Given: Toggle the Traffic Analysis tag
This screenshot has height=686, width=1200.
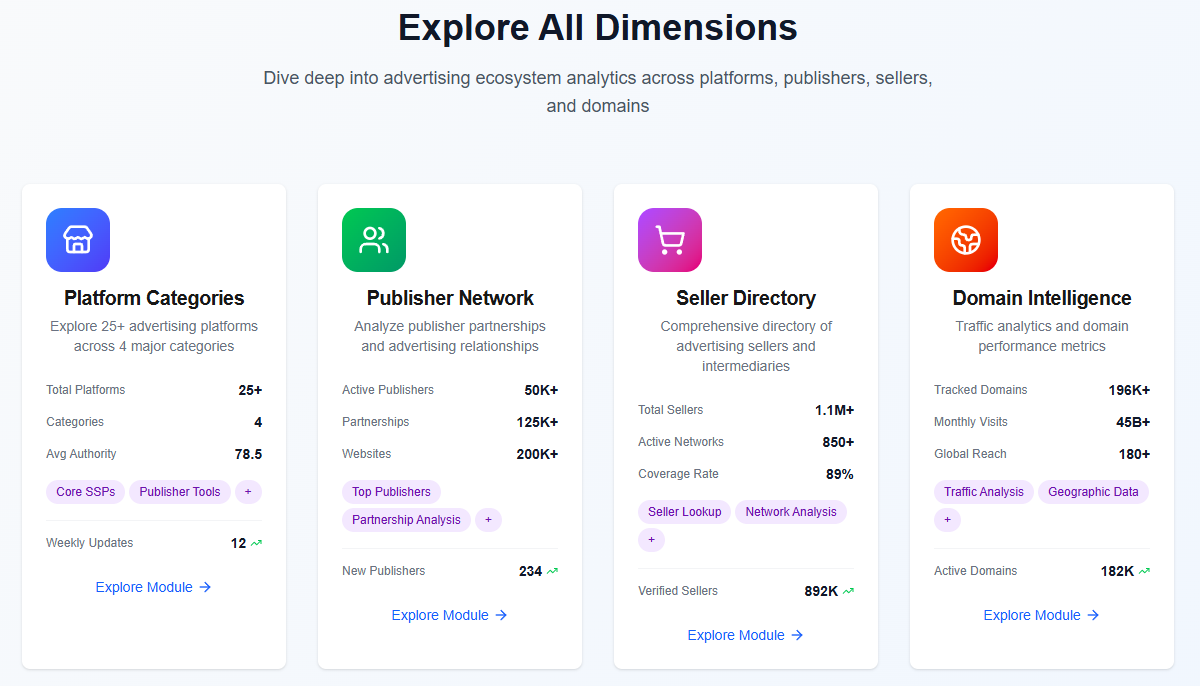Looking at the screenshot, I should point(983,491).
